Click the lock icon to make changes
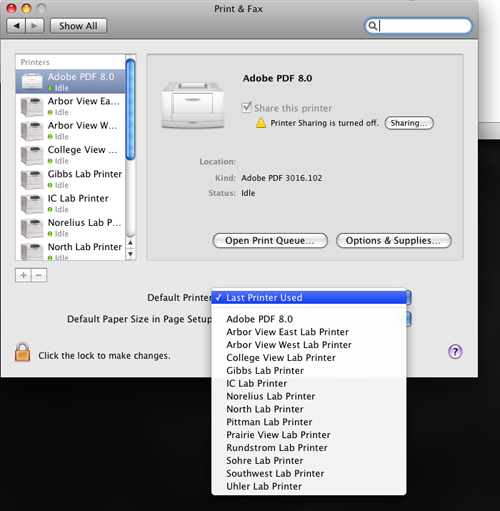The image size is (500, 511). [x=22, y=352]
